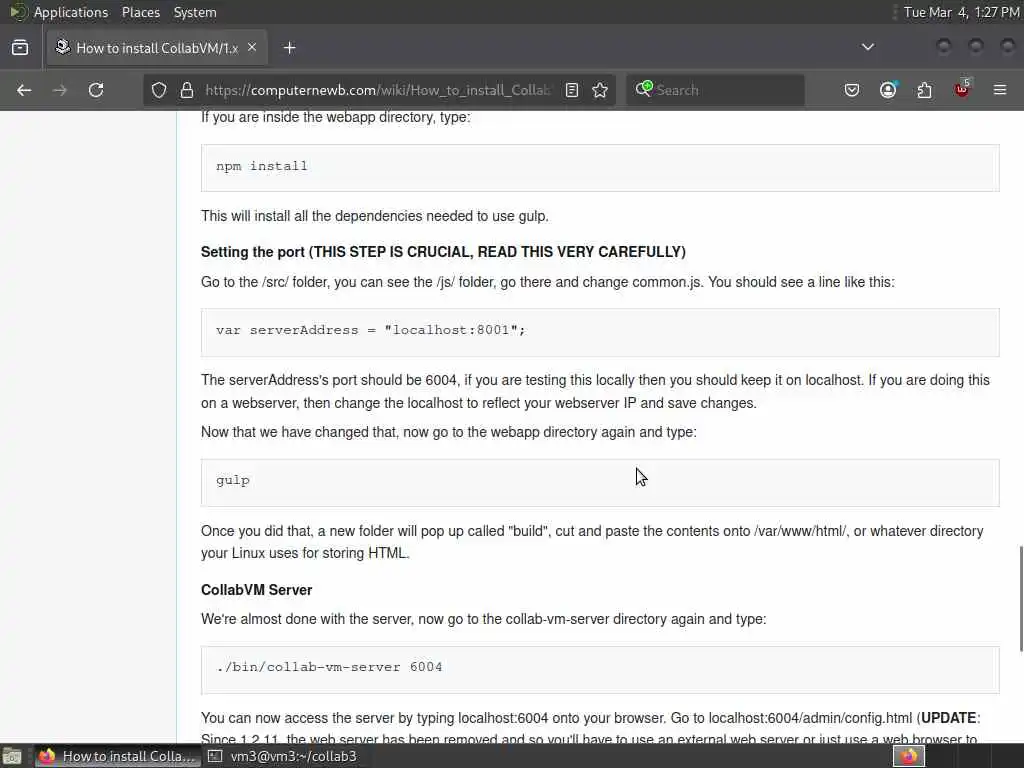Click the var serverAddress code line
Viewport: 1024px width, 768px height.
click(370, 330)
